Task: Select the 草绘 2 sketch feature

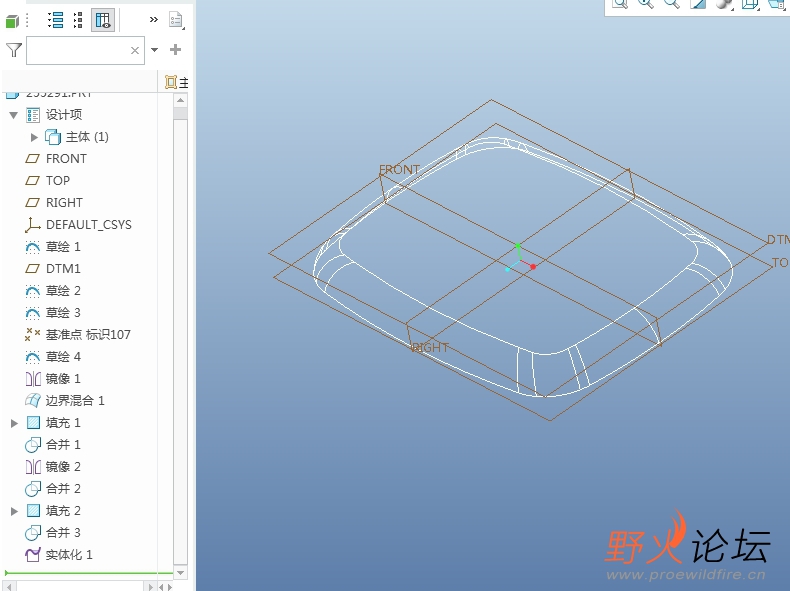Action: 53,291
